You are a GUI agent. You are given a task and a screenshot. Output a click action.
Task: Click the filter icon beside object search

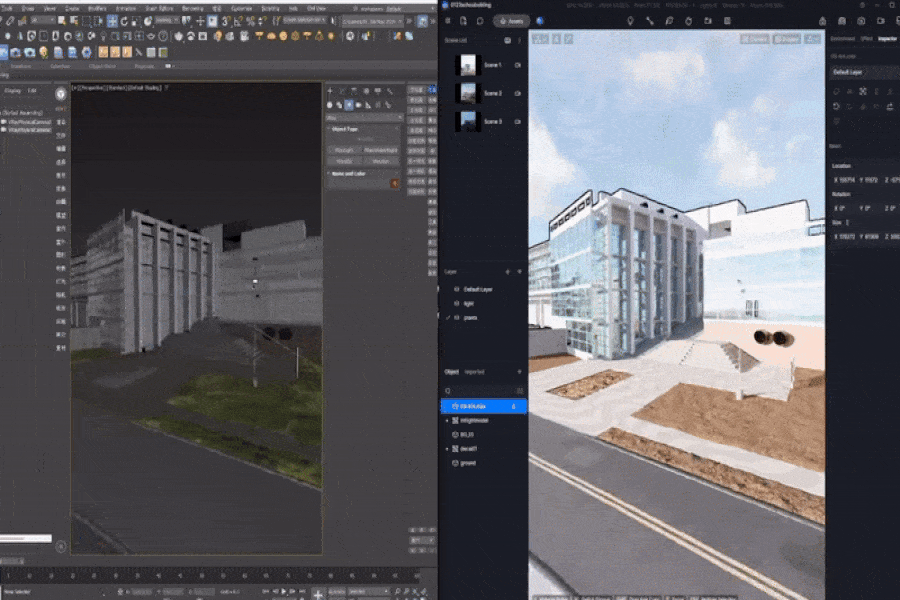(520, 391)
